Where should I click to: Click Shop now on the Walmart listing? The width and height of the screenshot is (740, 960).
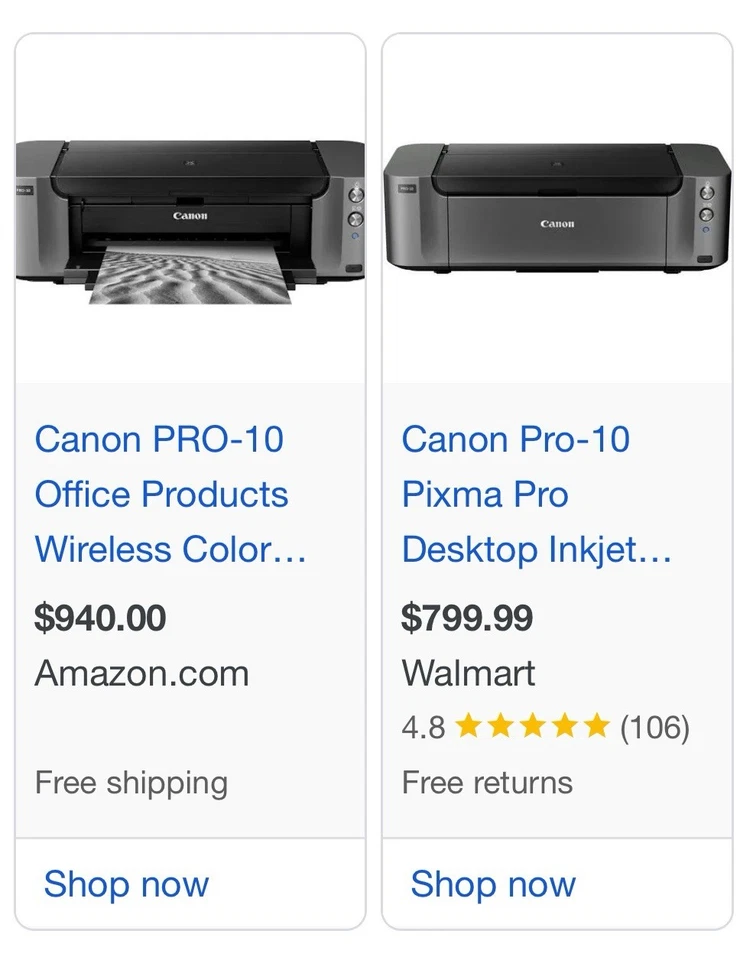pyautogui.click(x=492, y=884)
